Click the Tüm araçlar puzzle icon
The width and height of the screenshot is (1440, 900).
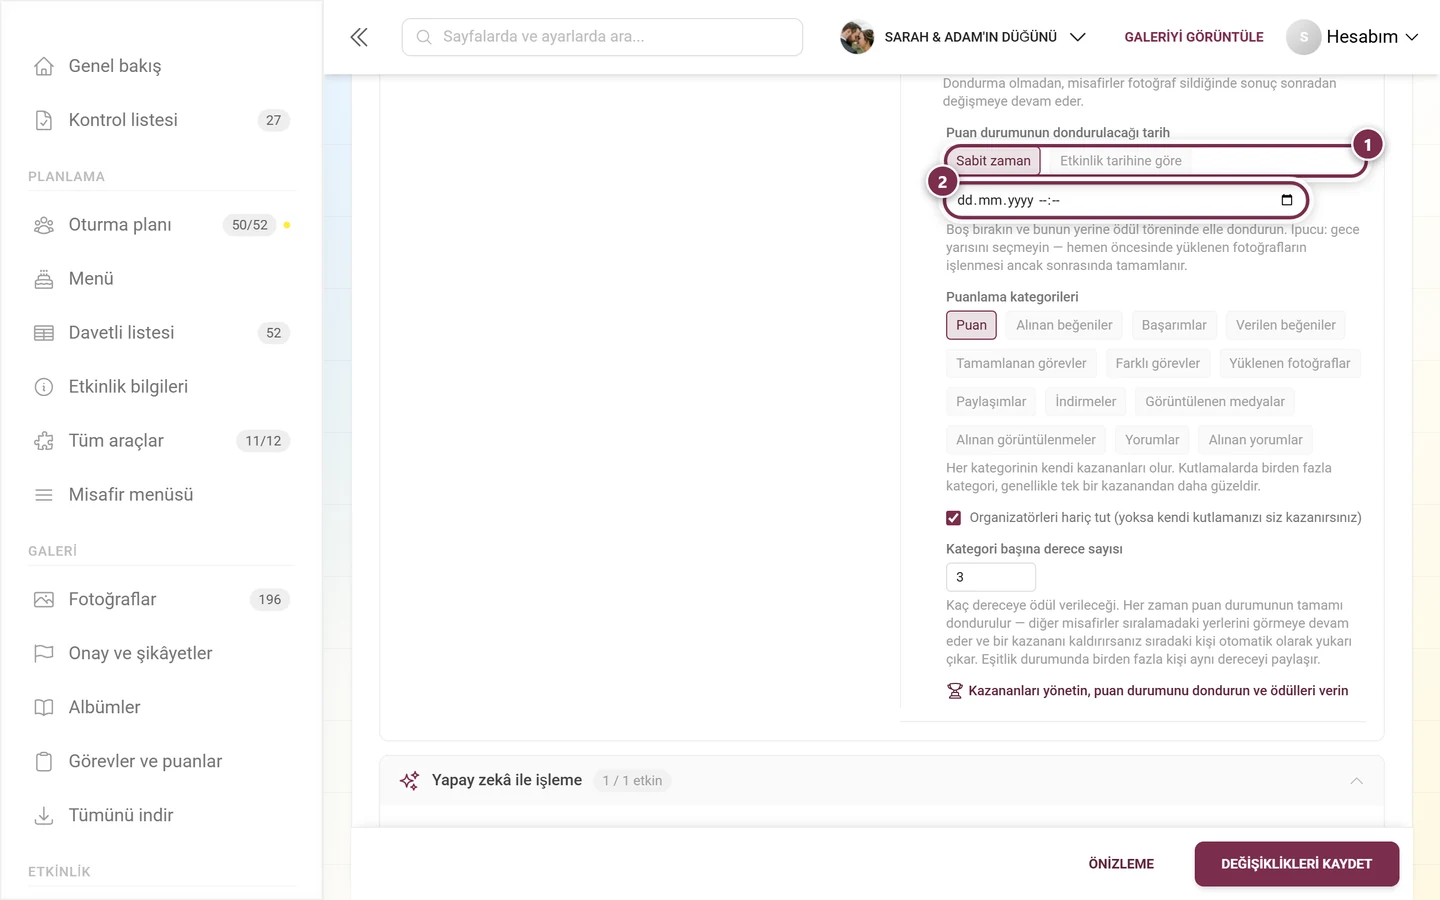tap(44, 441)
